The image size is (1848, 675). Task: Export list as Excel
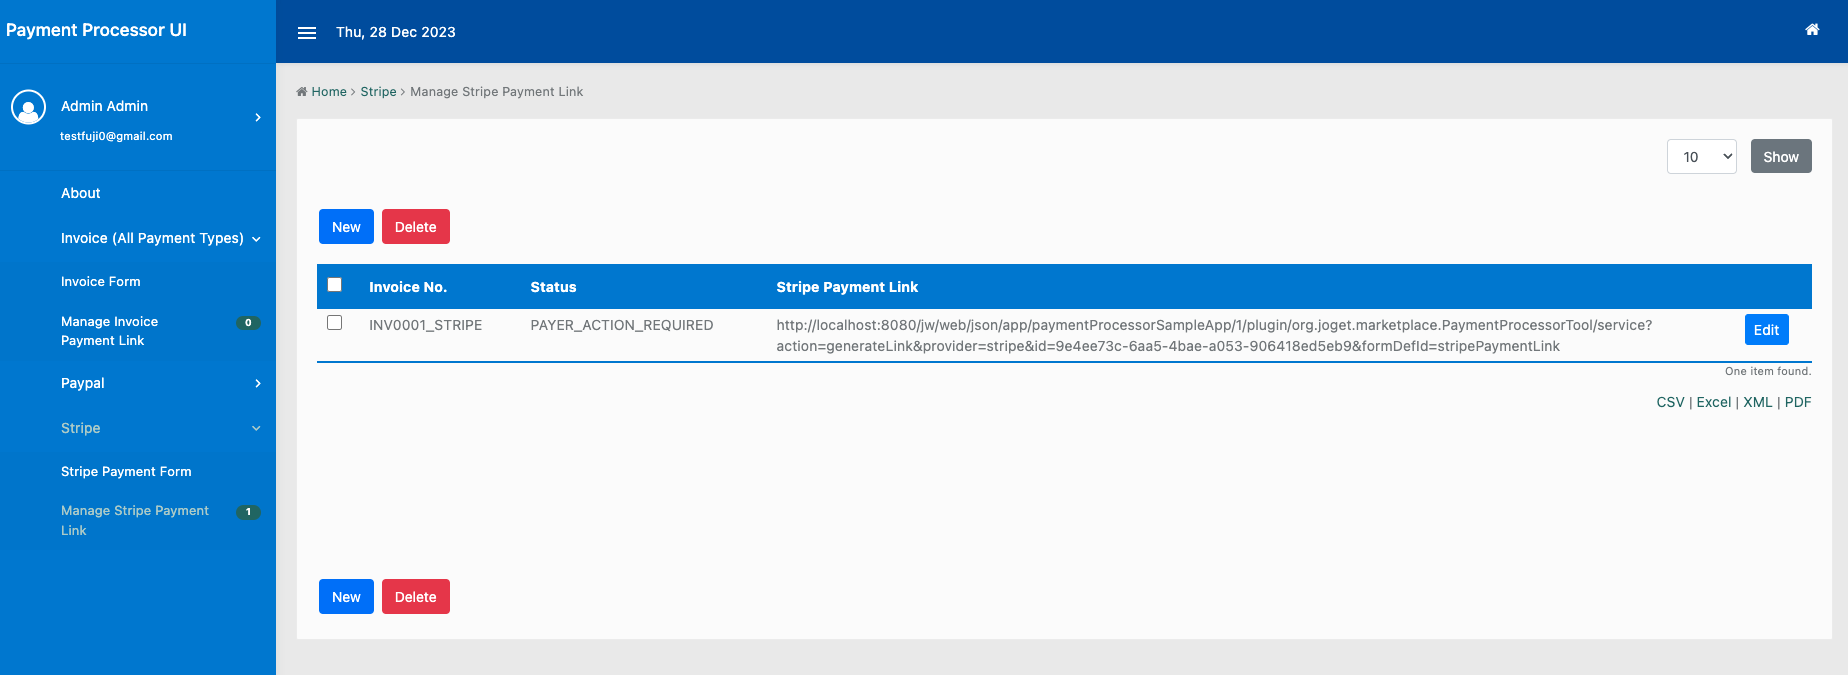[x=1714, y=403]
